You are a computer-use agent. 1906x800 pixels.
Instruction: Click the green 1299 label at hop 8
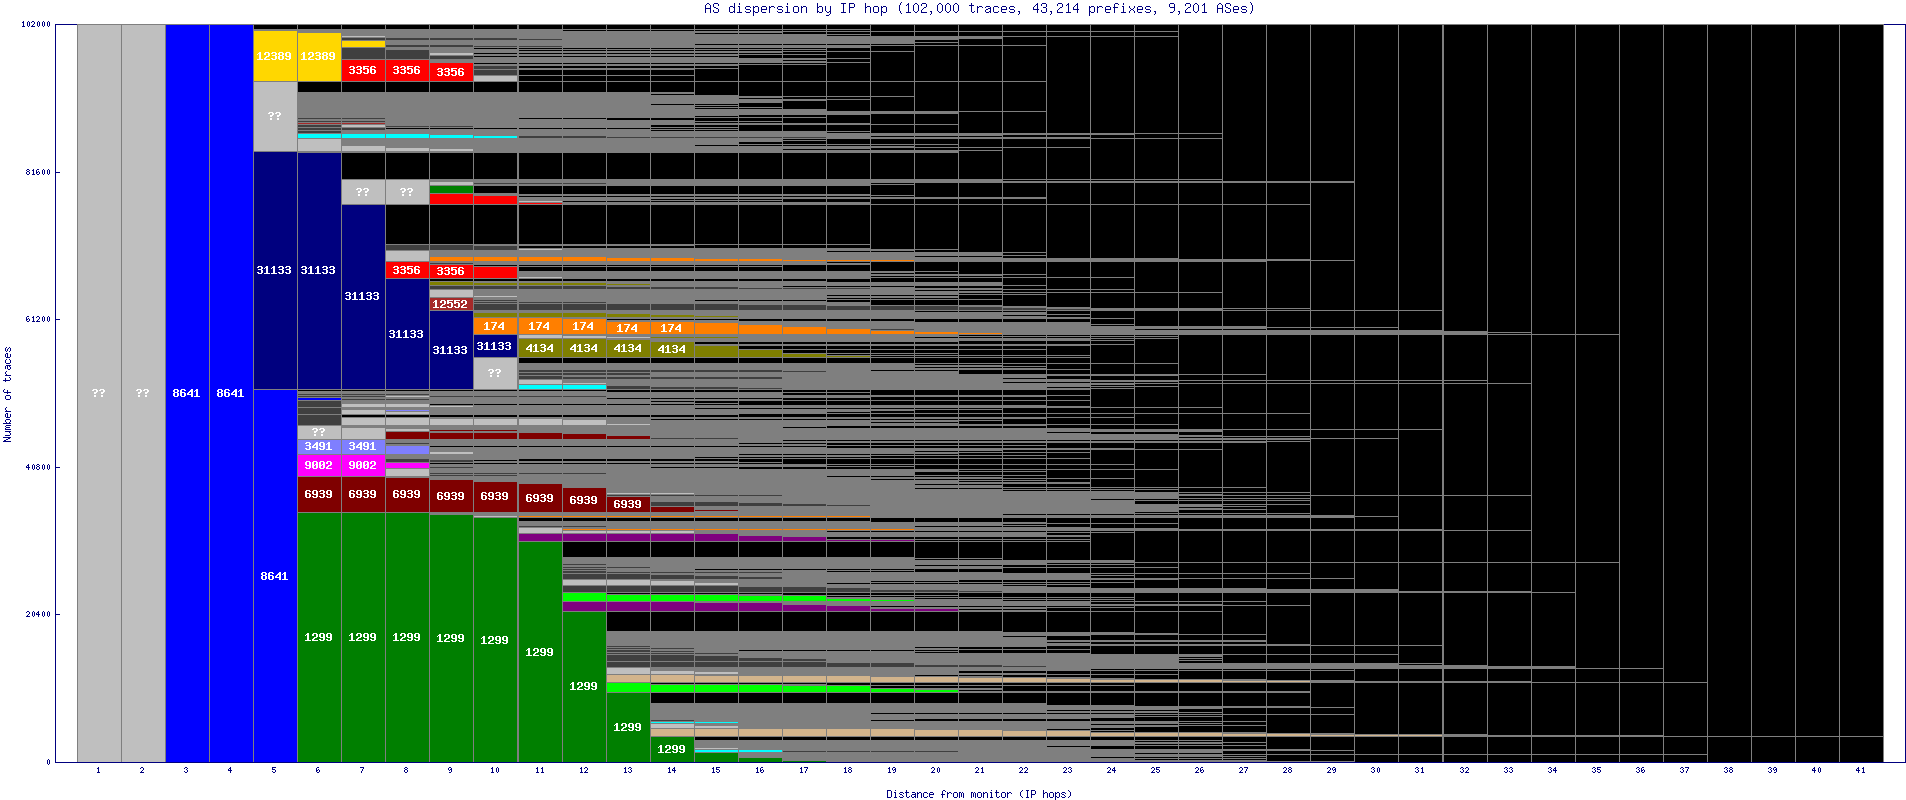coord(406,637)
